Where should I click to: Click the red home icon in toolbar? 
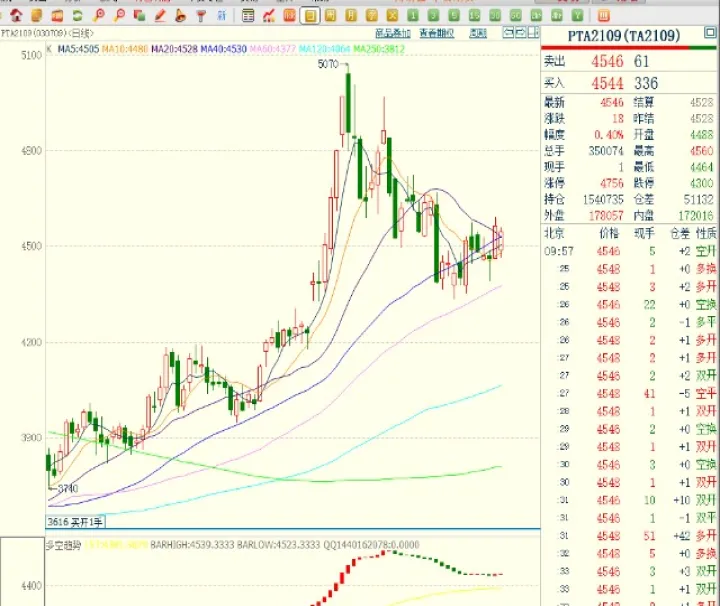pyautogui.click(x=14, y=17)
